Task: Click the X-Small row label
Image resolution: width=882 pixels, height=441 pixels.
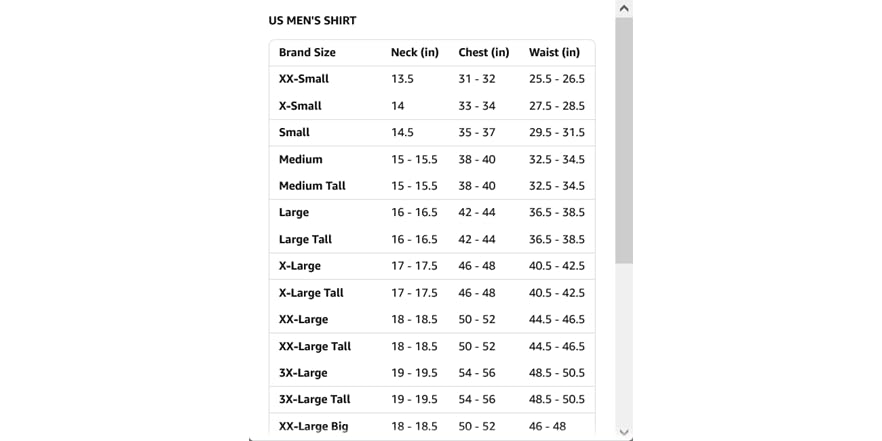Action: point(300,106)
